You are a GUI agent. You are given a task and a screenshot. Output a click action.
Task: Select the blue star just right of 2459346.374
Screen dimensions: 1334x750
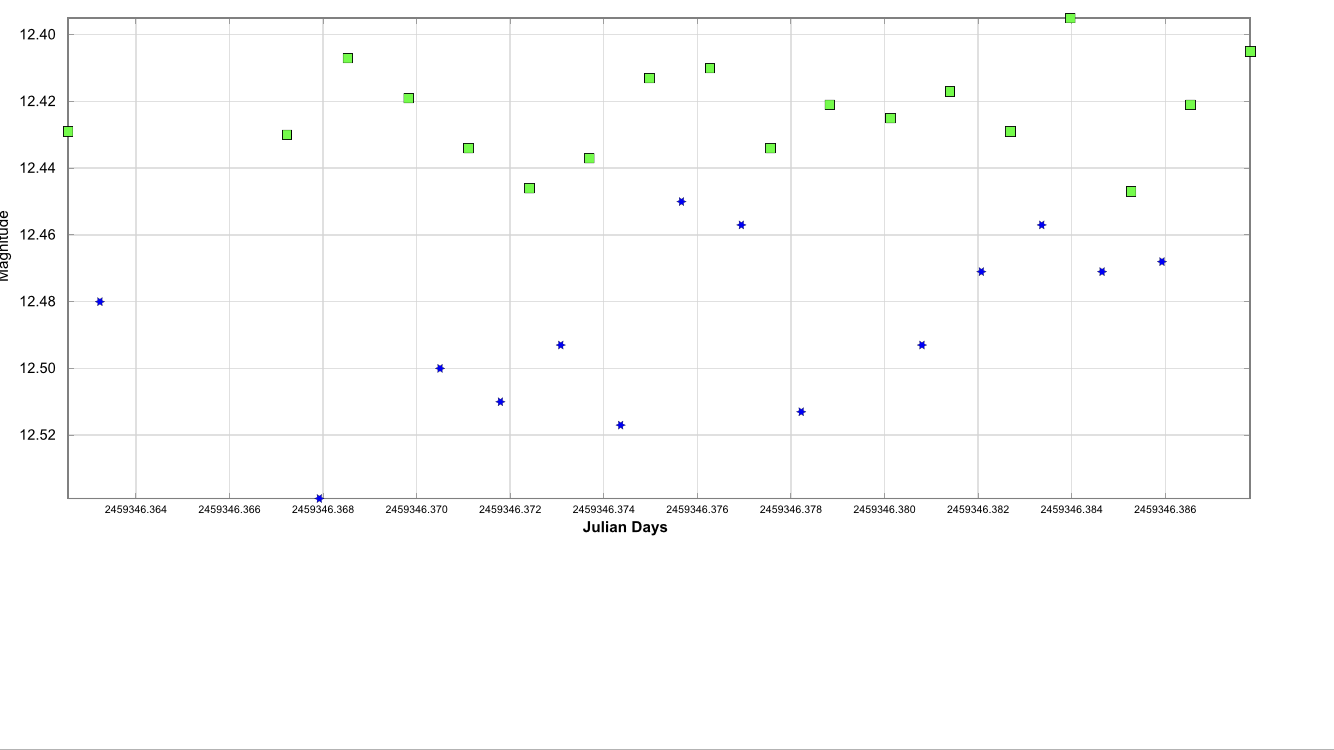[620, 425]
